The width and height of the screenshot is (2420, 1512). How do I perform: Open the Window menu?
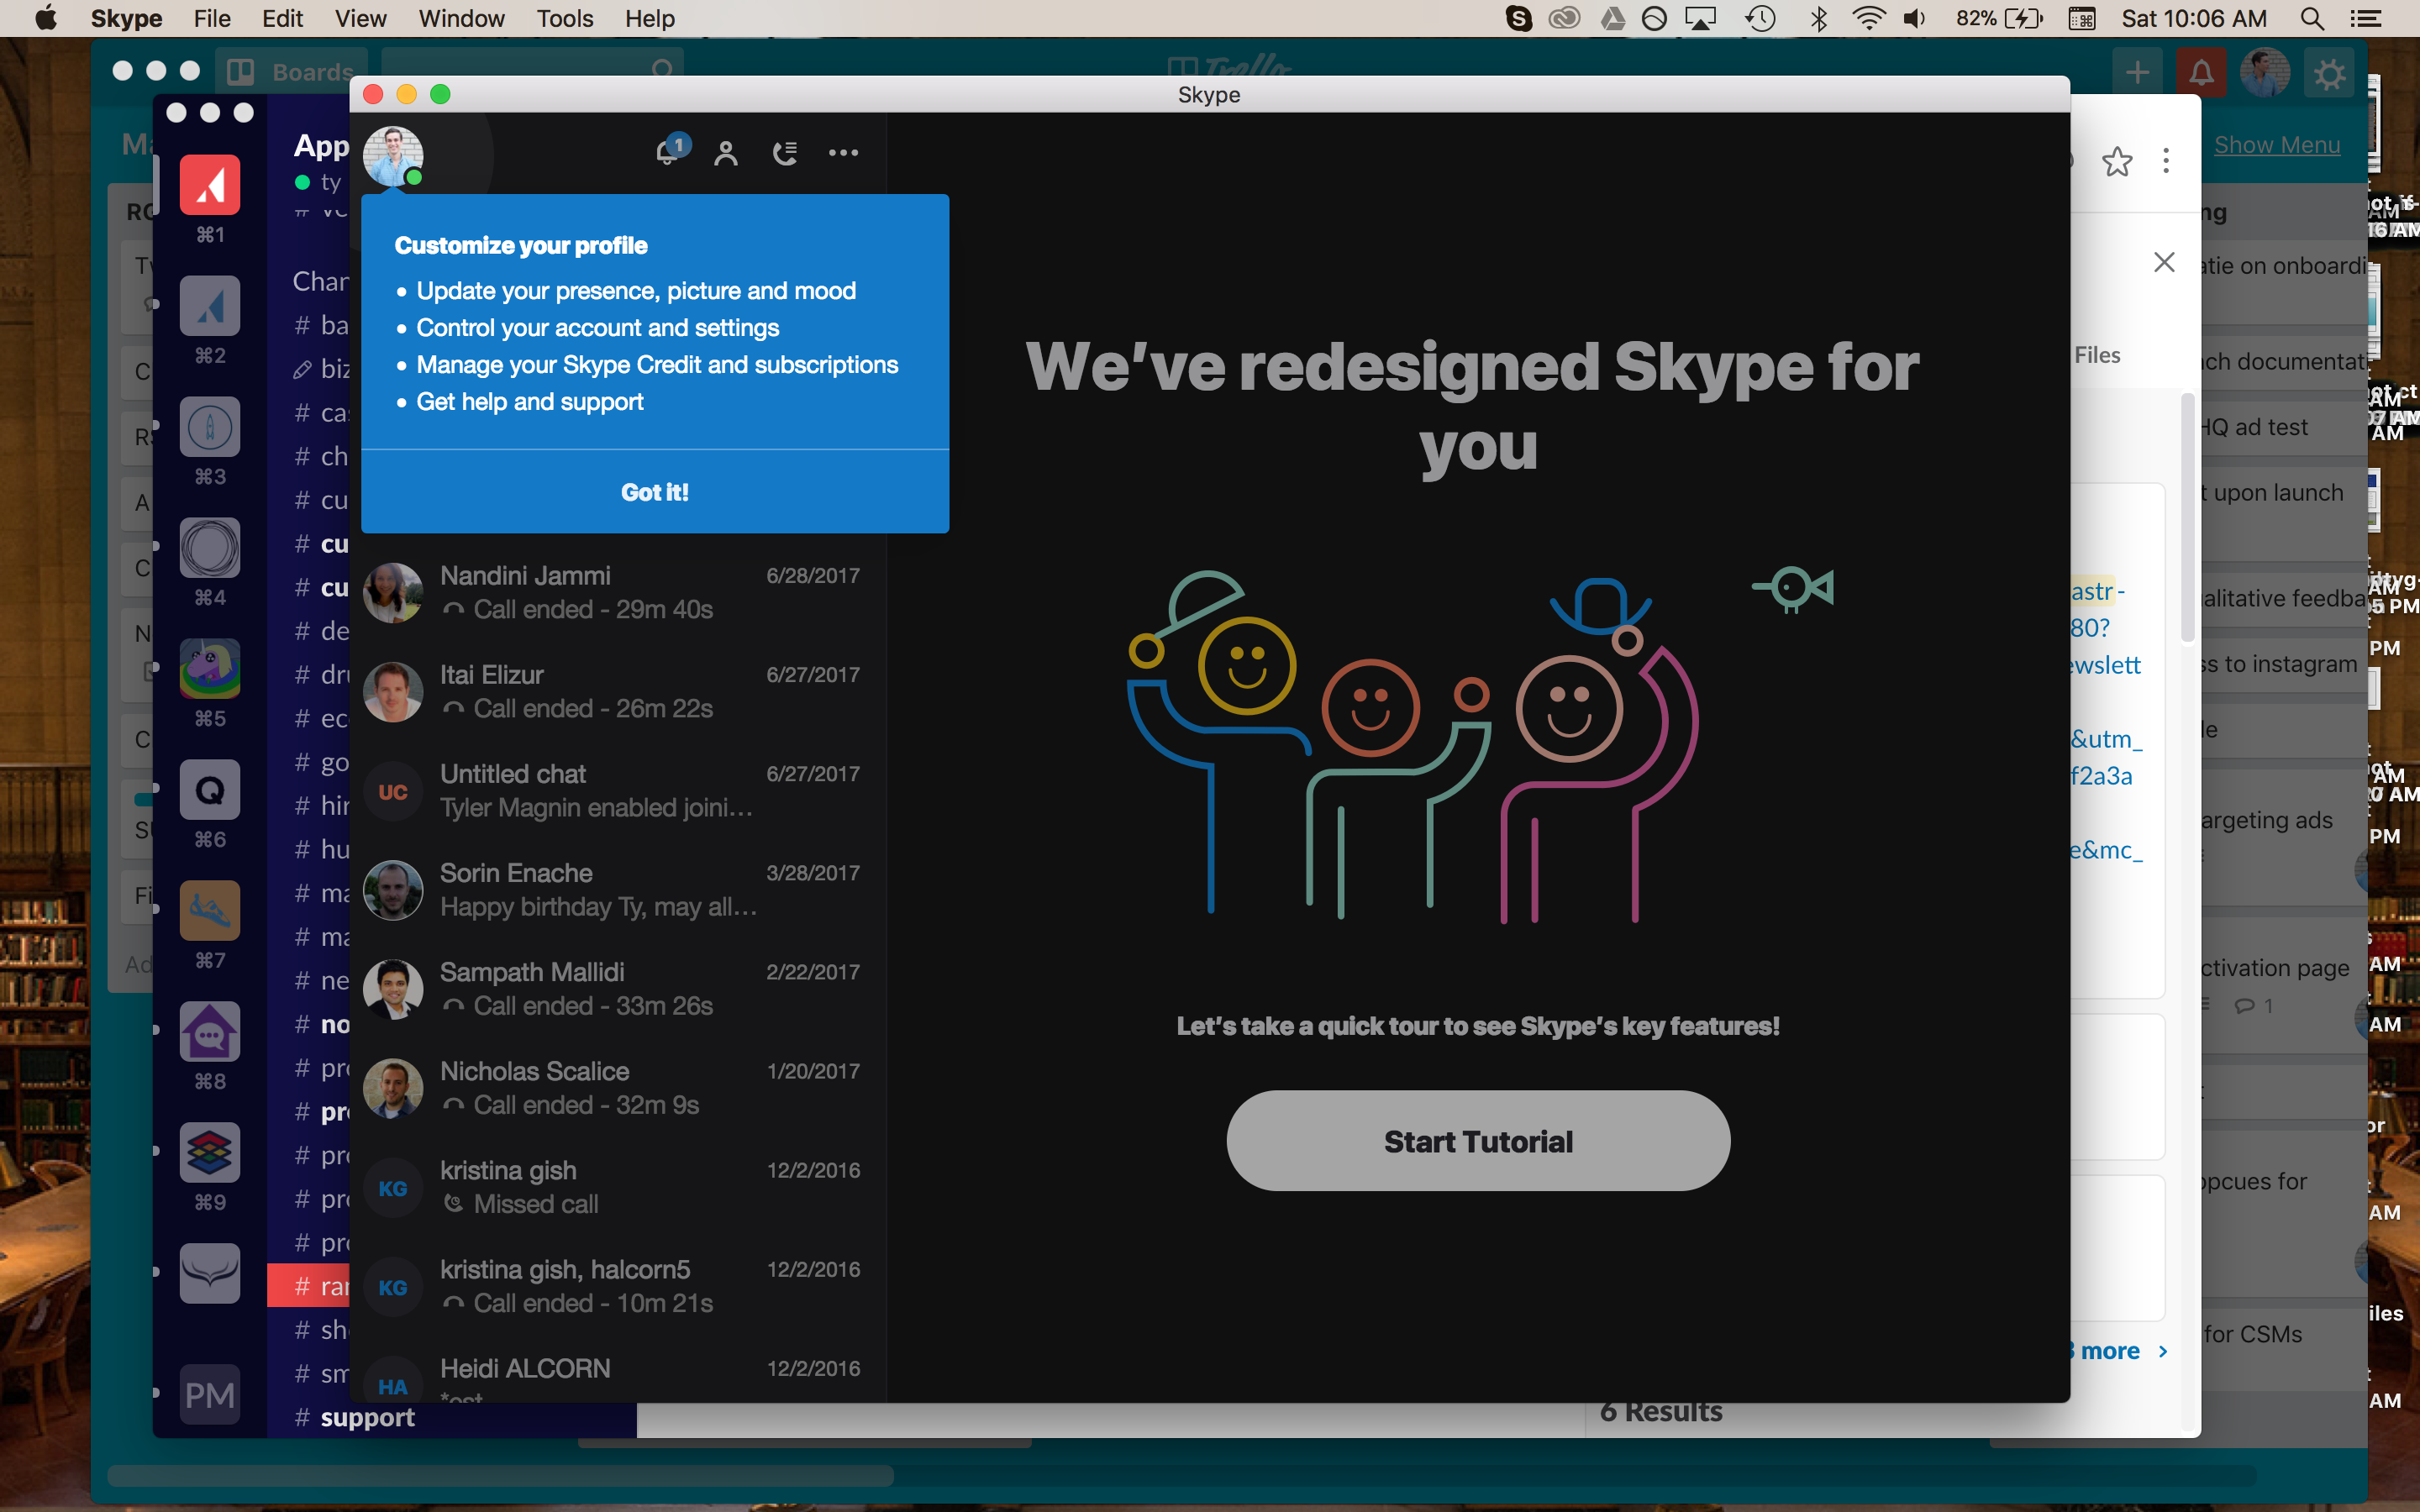461,18
